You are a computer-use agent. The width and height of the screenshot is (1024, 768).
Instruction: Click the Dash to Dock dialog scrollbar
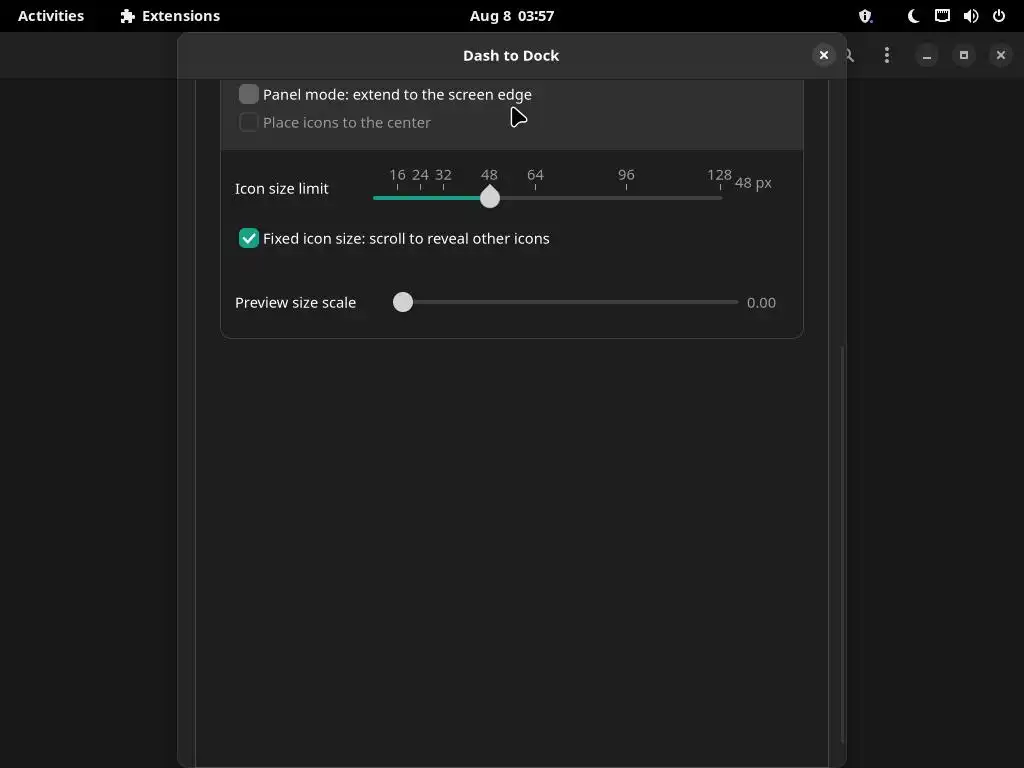pos(842,543)
